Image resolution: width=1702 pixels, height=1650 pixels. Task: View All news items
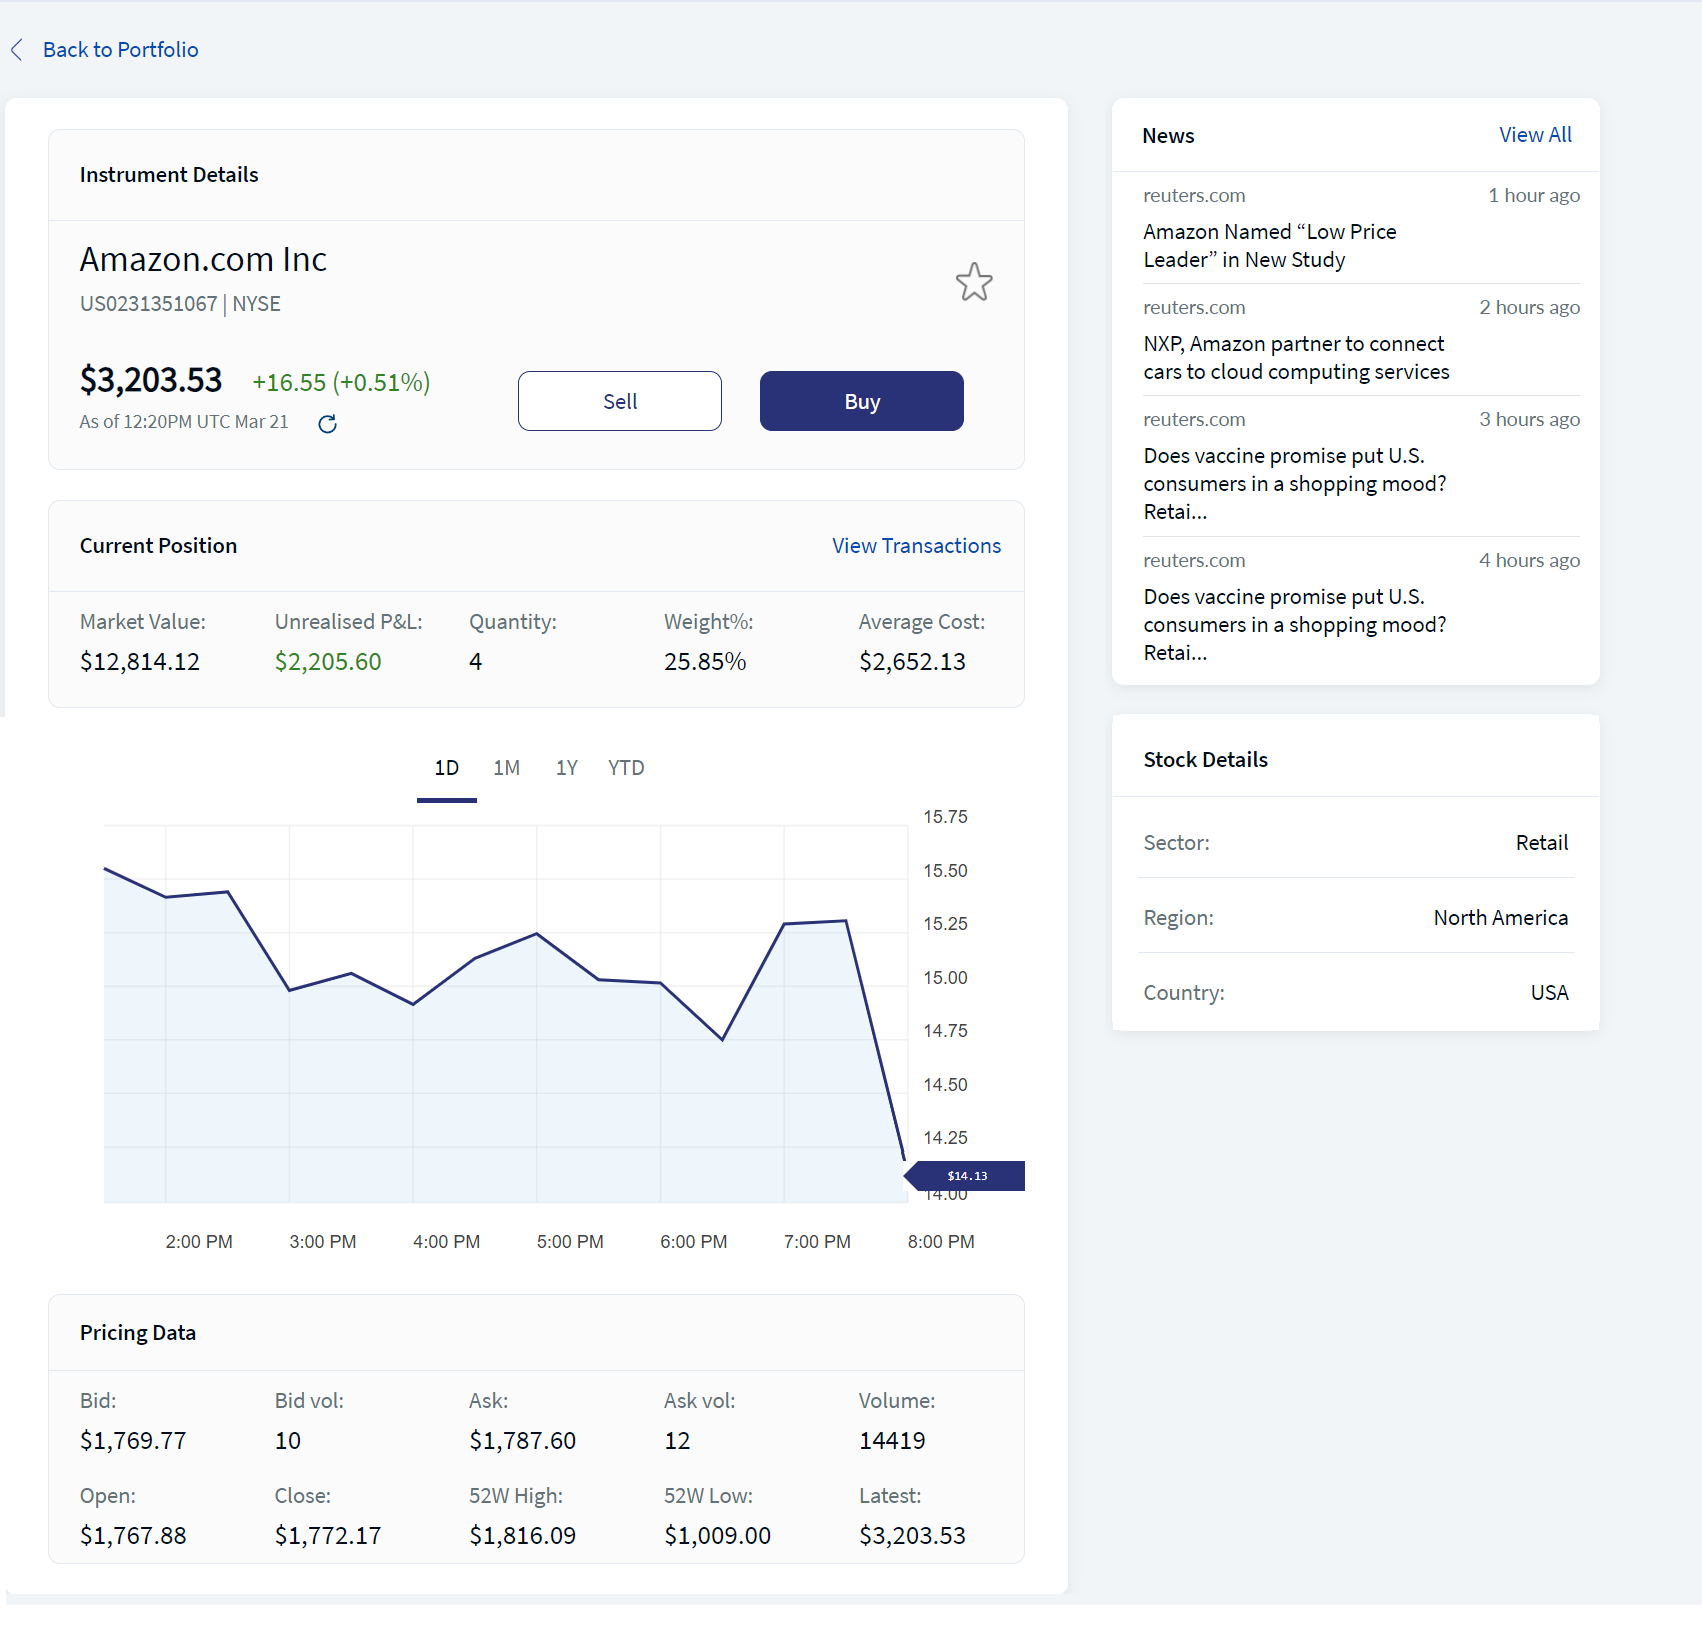point(1535,135)
